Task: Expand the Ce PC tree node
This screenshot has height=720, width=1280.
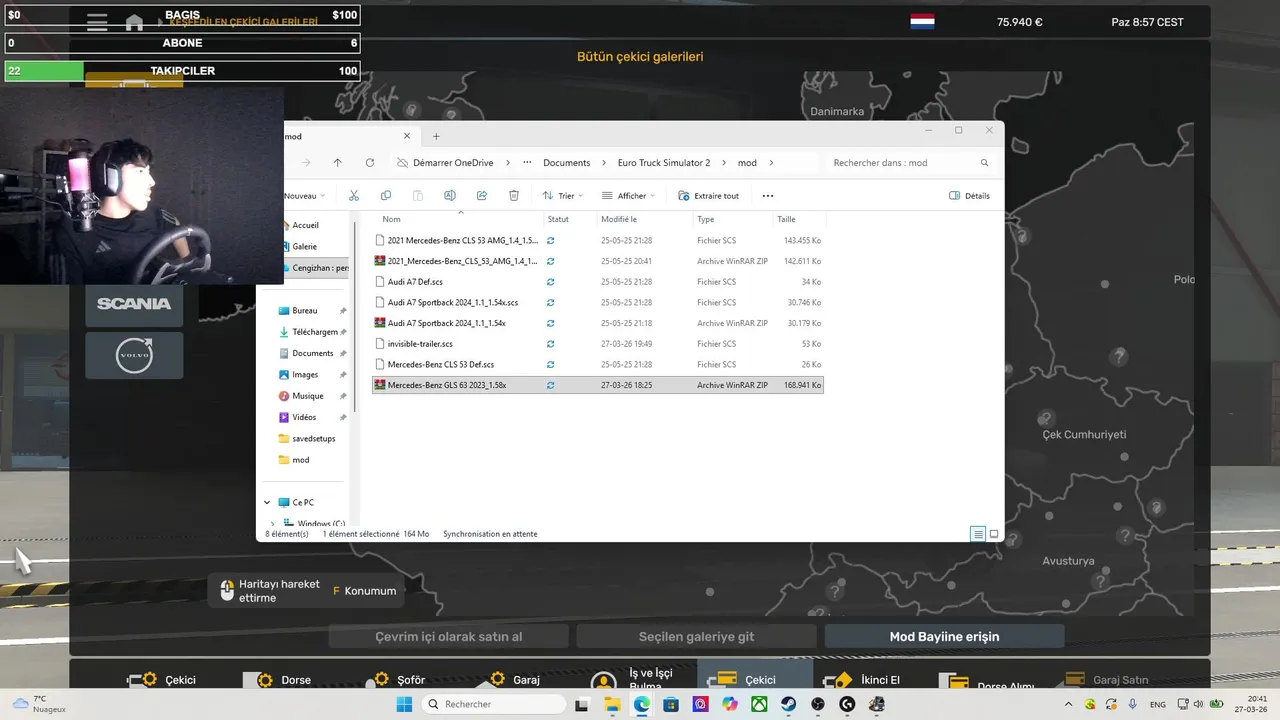Action: point(267,503)
